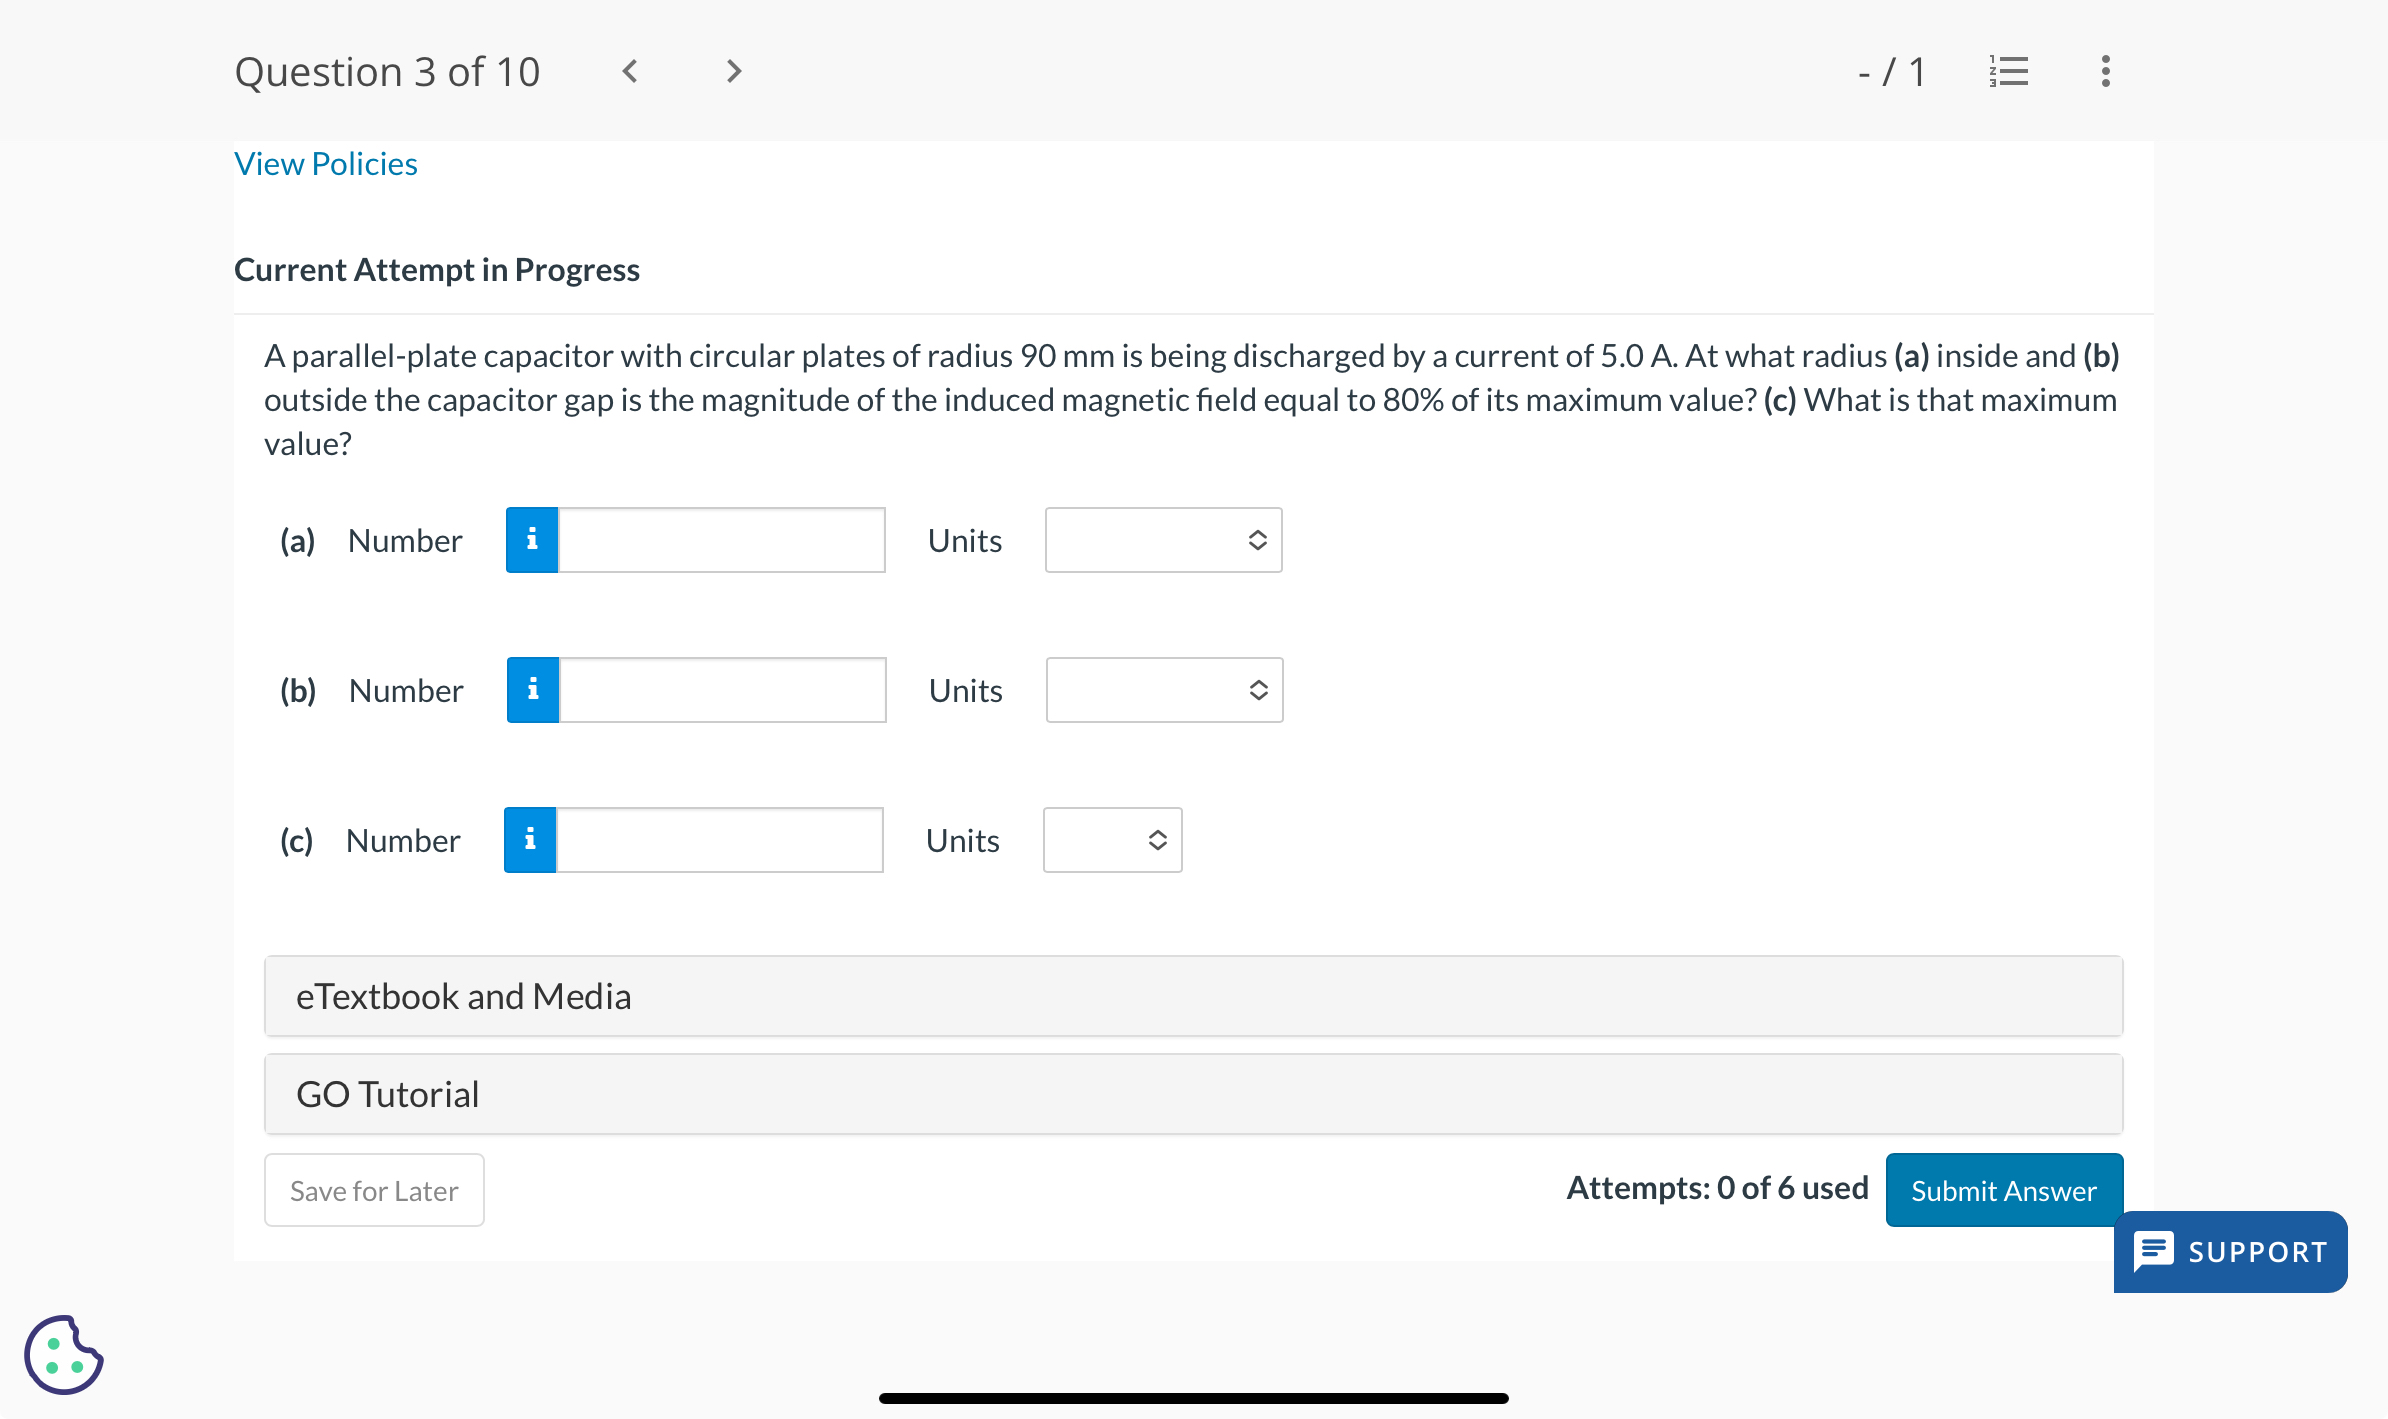Open the View Policies link

(325, 163)
